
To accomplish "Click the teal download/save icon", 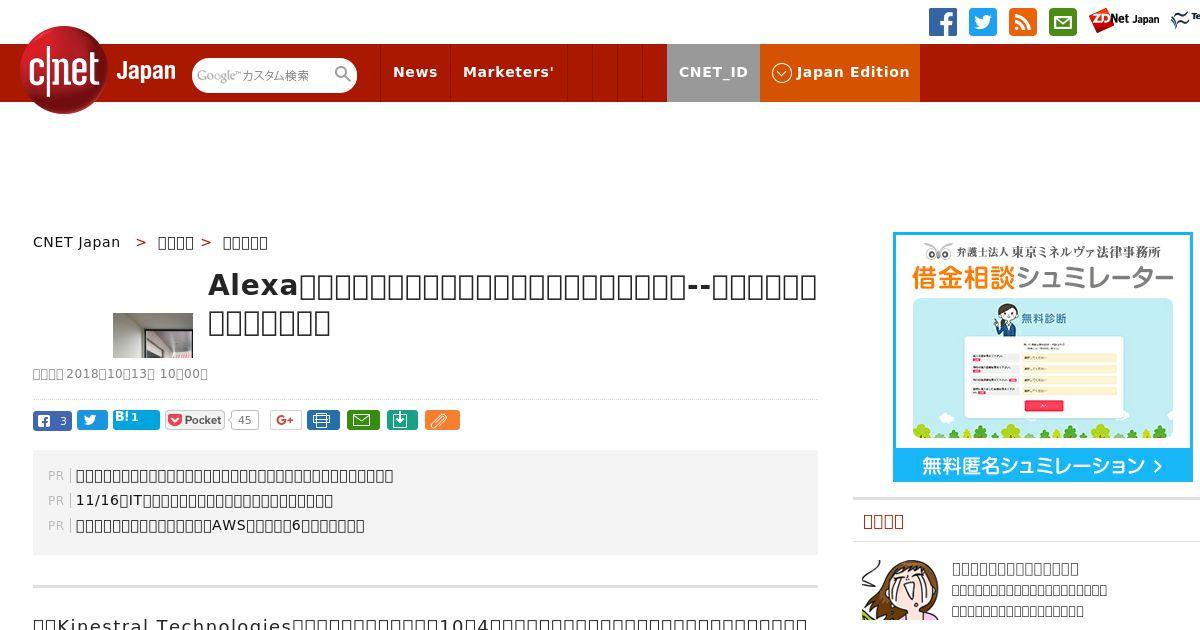I will 401,420.
